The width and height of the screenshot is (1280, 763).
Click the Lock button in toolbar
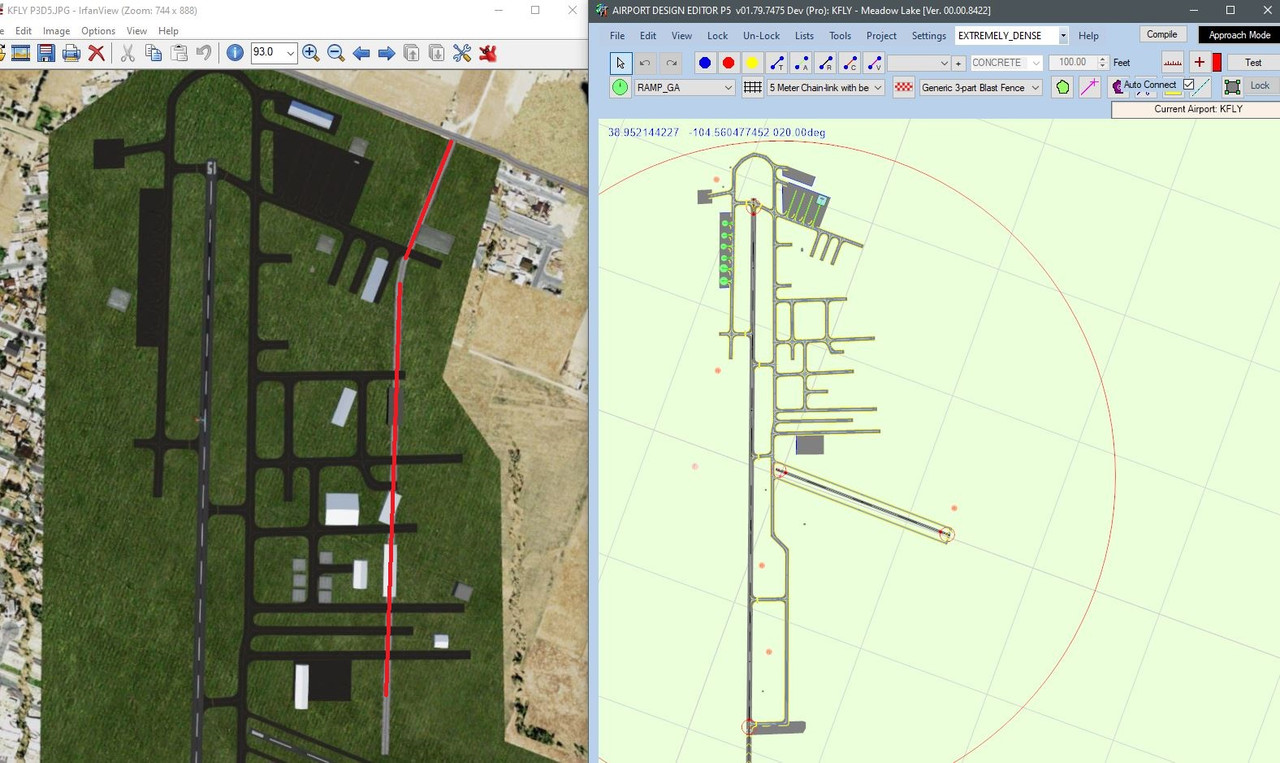(x=1260, y=86)
